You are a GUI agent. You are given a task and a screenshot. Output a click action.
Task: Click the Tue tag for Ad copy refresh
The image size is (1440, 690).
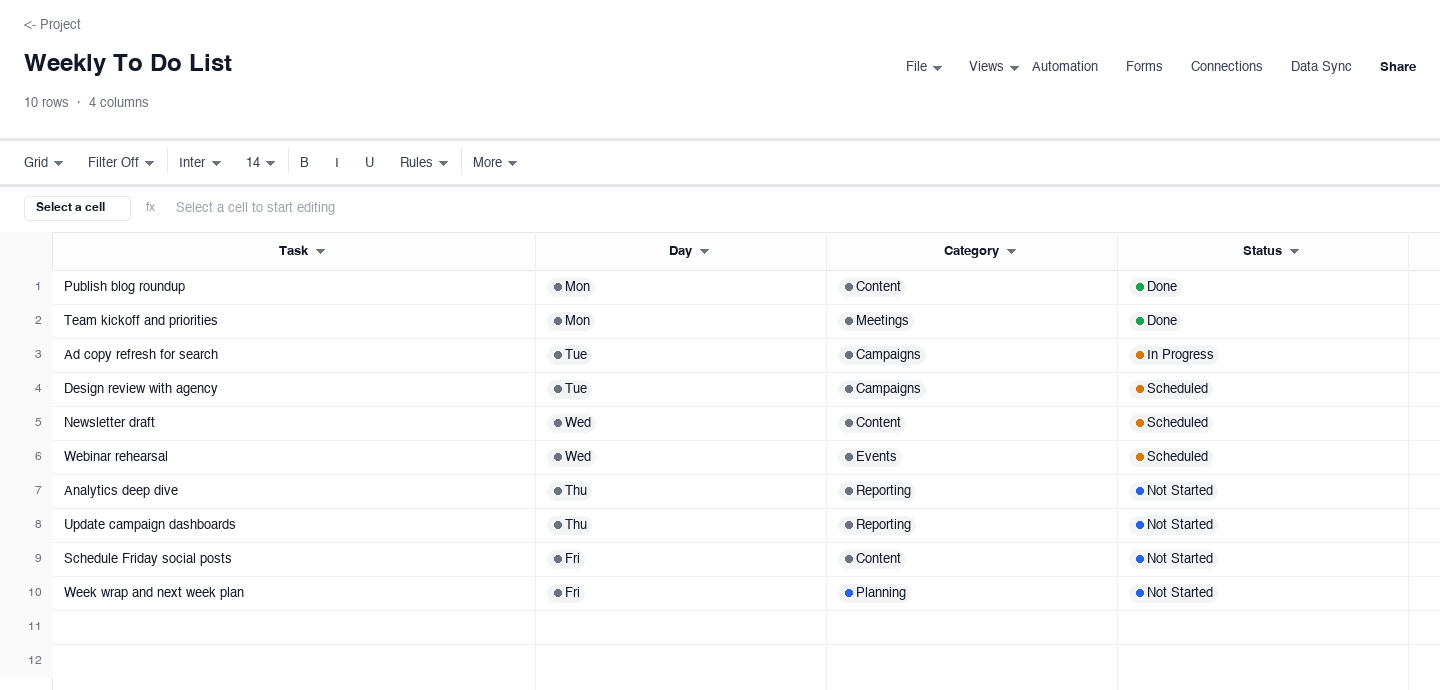[570, 355]
